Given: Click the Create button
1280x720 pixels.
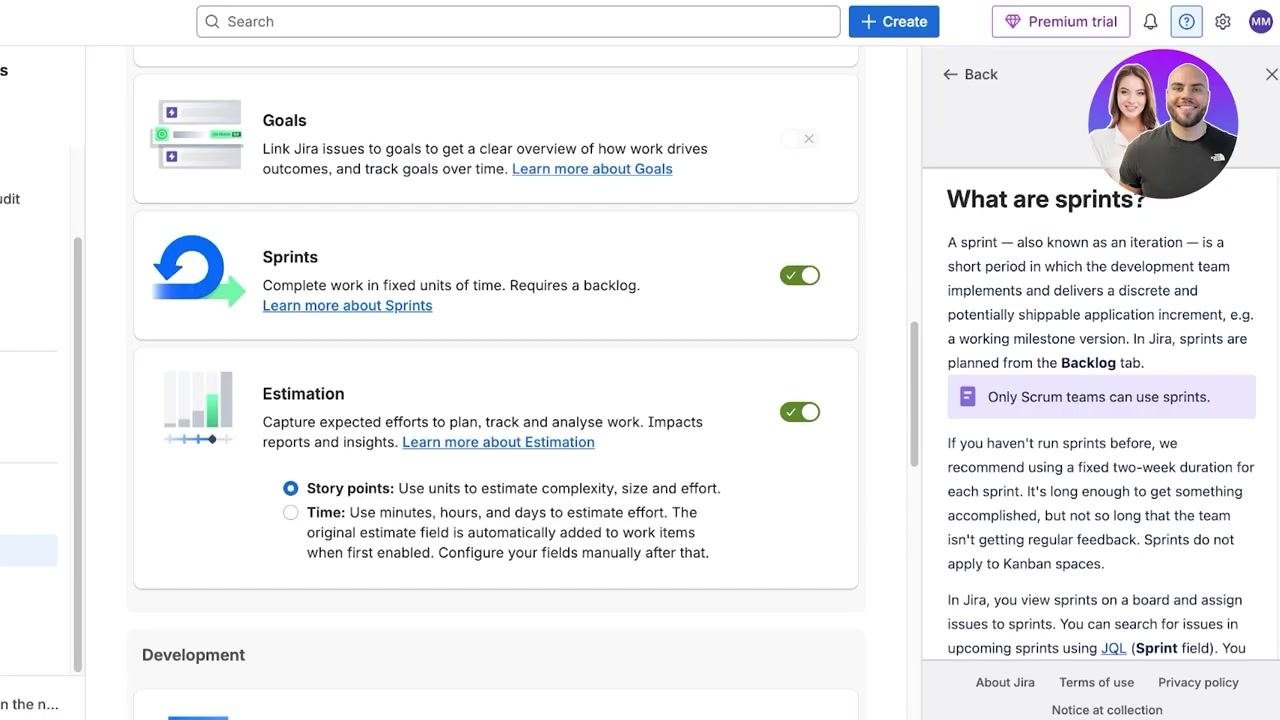Looking at the screenshot, I should click(894, 22).
